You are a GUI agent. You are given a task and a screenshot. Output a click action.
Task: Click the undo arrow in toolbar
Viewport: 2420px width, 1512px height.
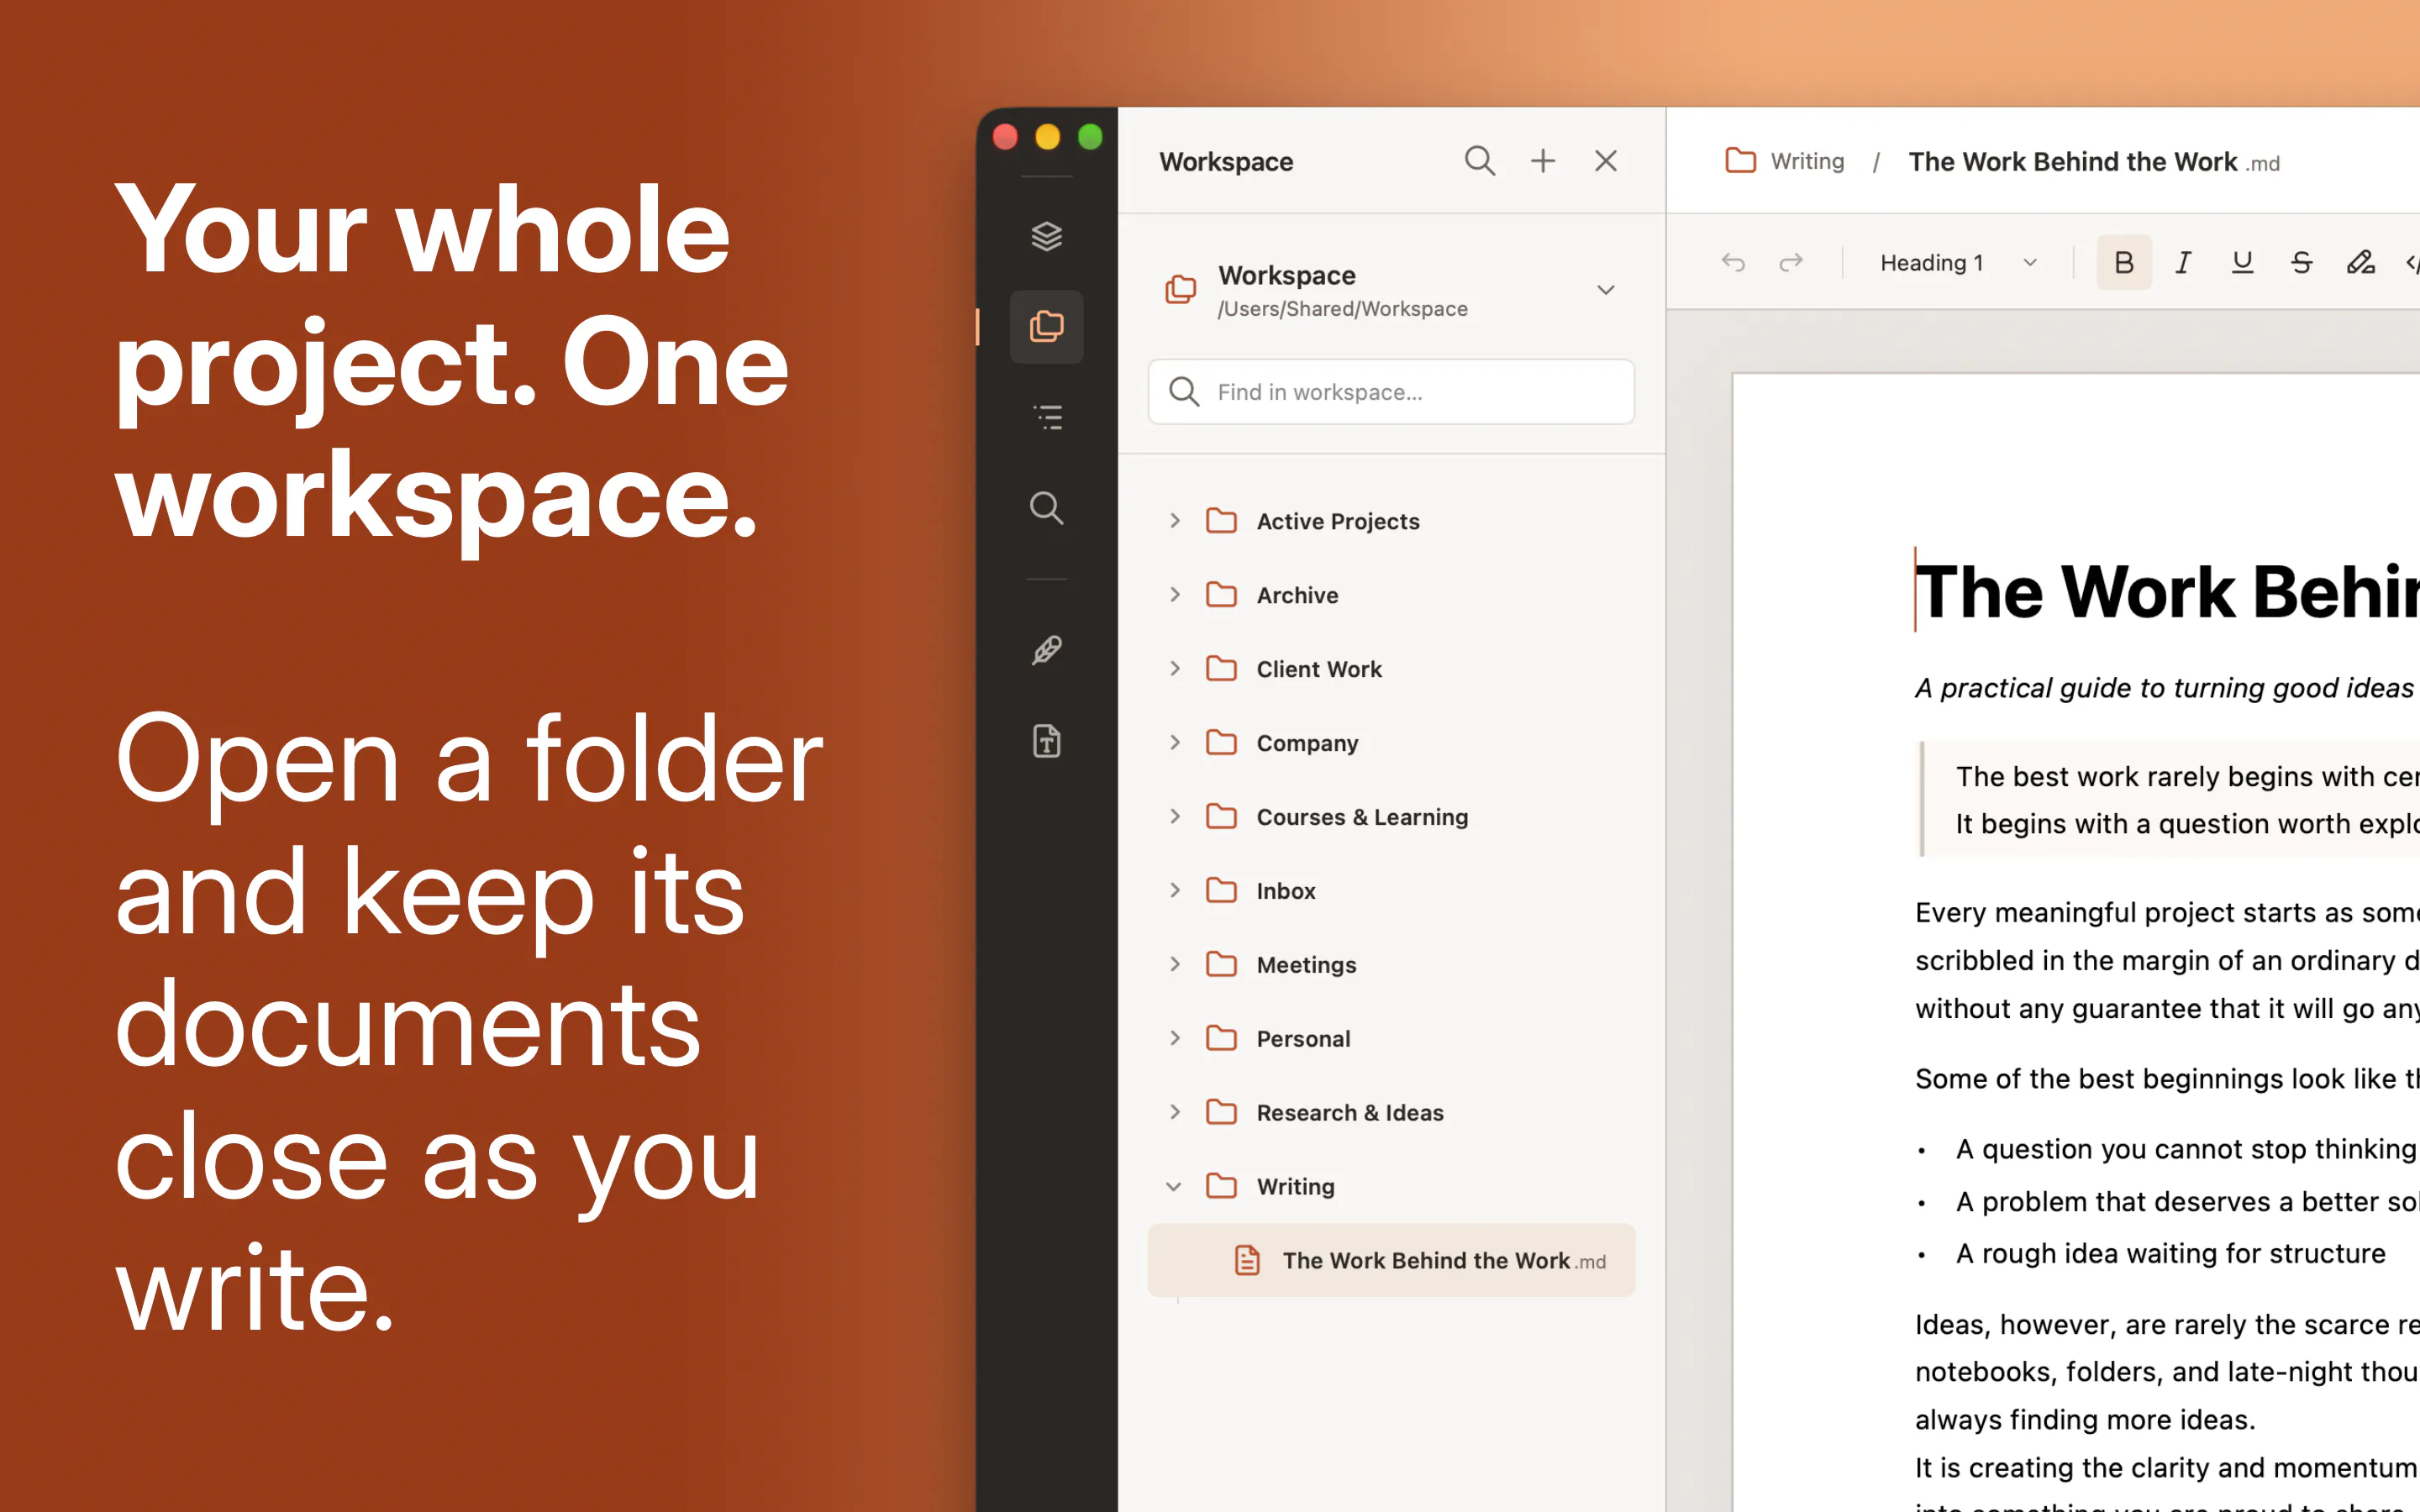(x=1733, y=263)
